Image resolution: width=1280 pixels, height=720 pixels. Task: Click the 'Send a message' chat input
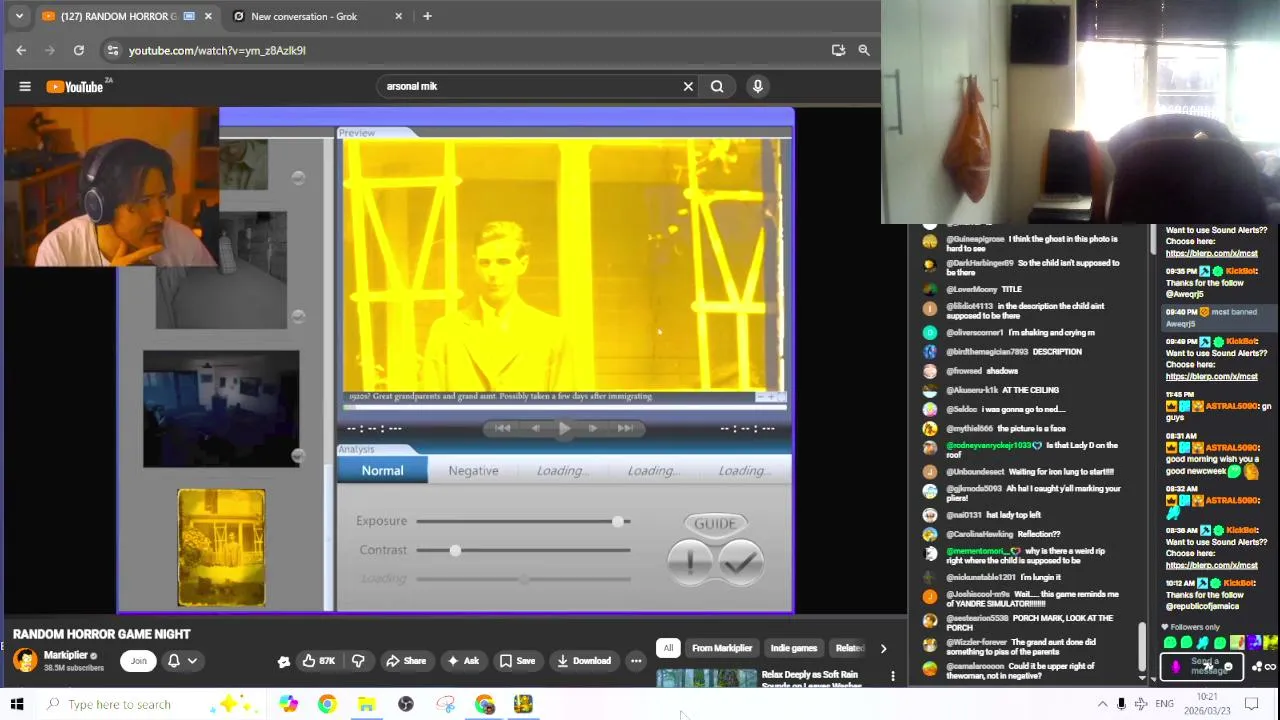coord(1201,666)
